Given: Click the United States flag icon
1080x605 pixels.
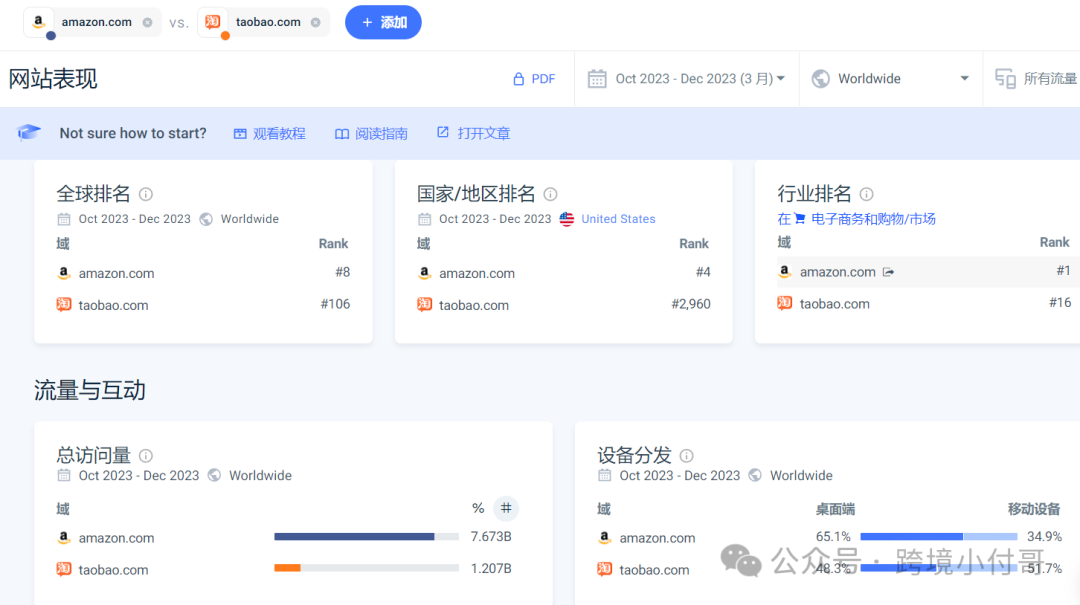Looking at the screenshot, I should click(x=567, y=219).
